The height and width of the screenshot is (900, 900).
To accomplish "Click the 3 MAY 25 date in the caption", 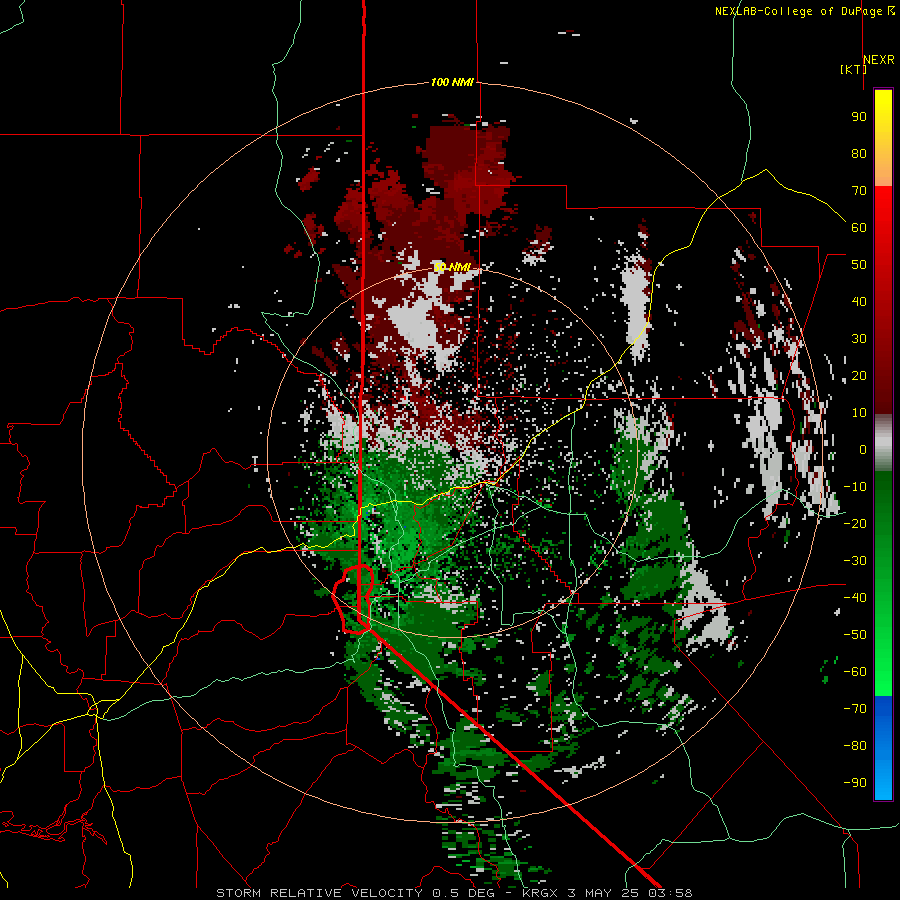I will 604,893.
